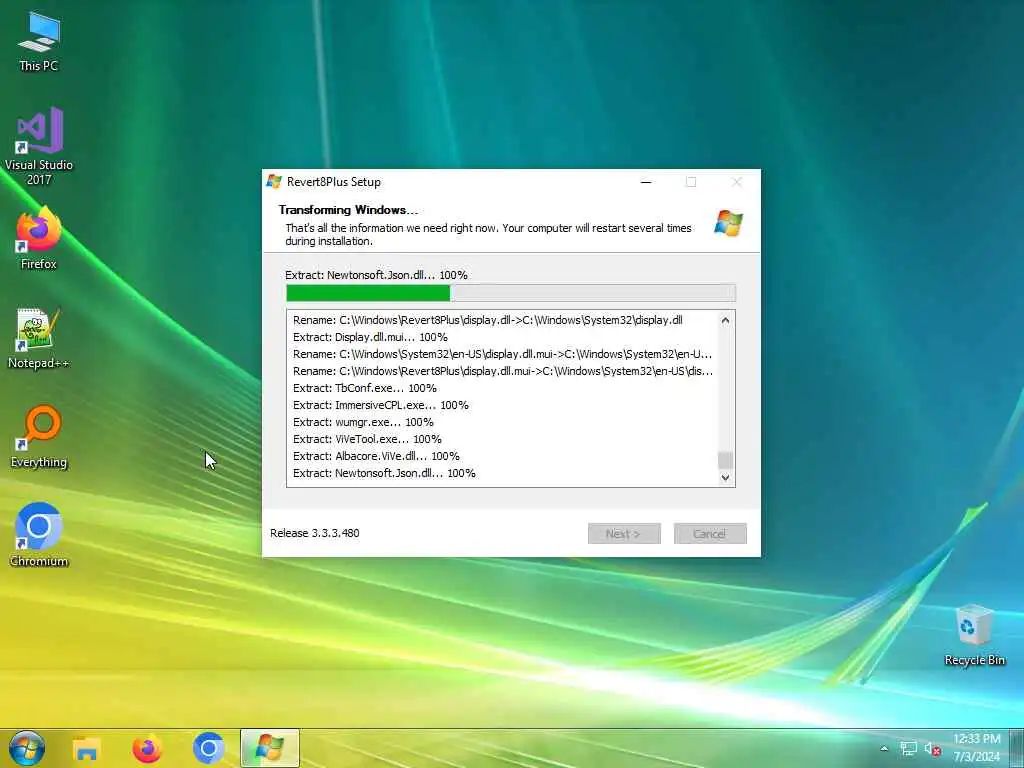
Task: Click the 'Transforming Windows...' heading
Action: click(348, 210)
